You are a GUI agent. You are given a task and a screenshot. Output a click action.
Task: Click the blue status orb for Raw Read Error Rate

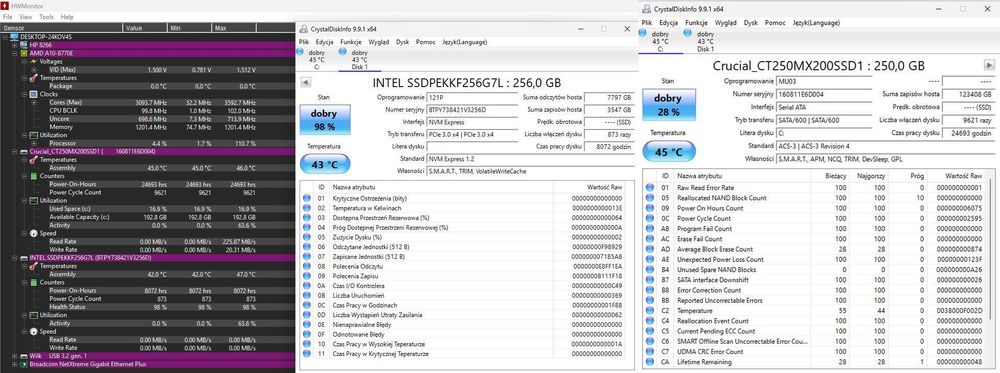pos(649,187)
